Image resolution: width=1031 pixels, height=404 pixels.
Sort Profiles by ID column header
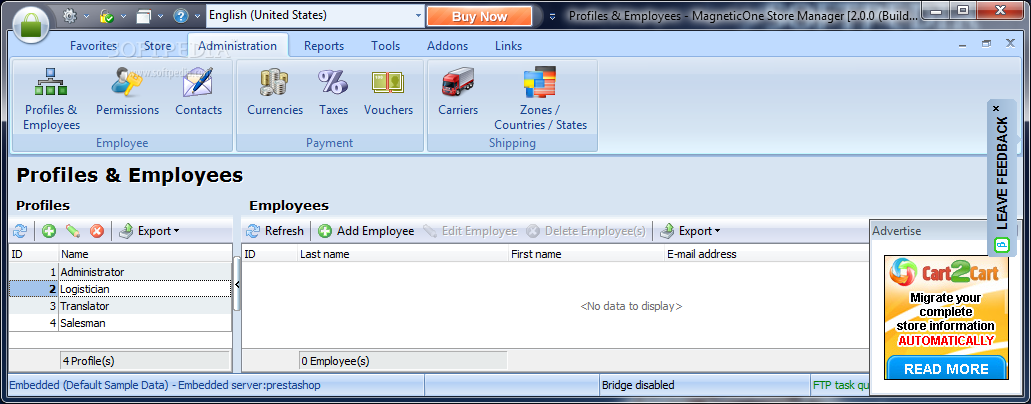pos(34,254)
